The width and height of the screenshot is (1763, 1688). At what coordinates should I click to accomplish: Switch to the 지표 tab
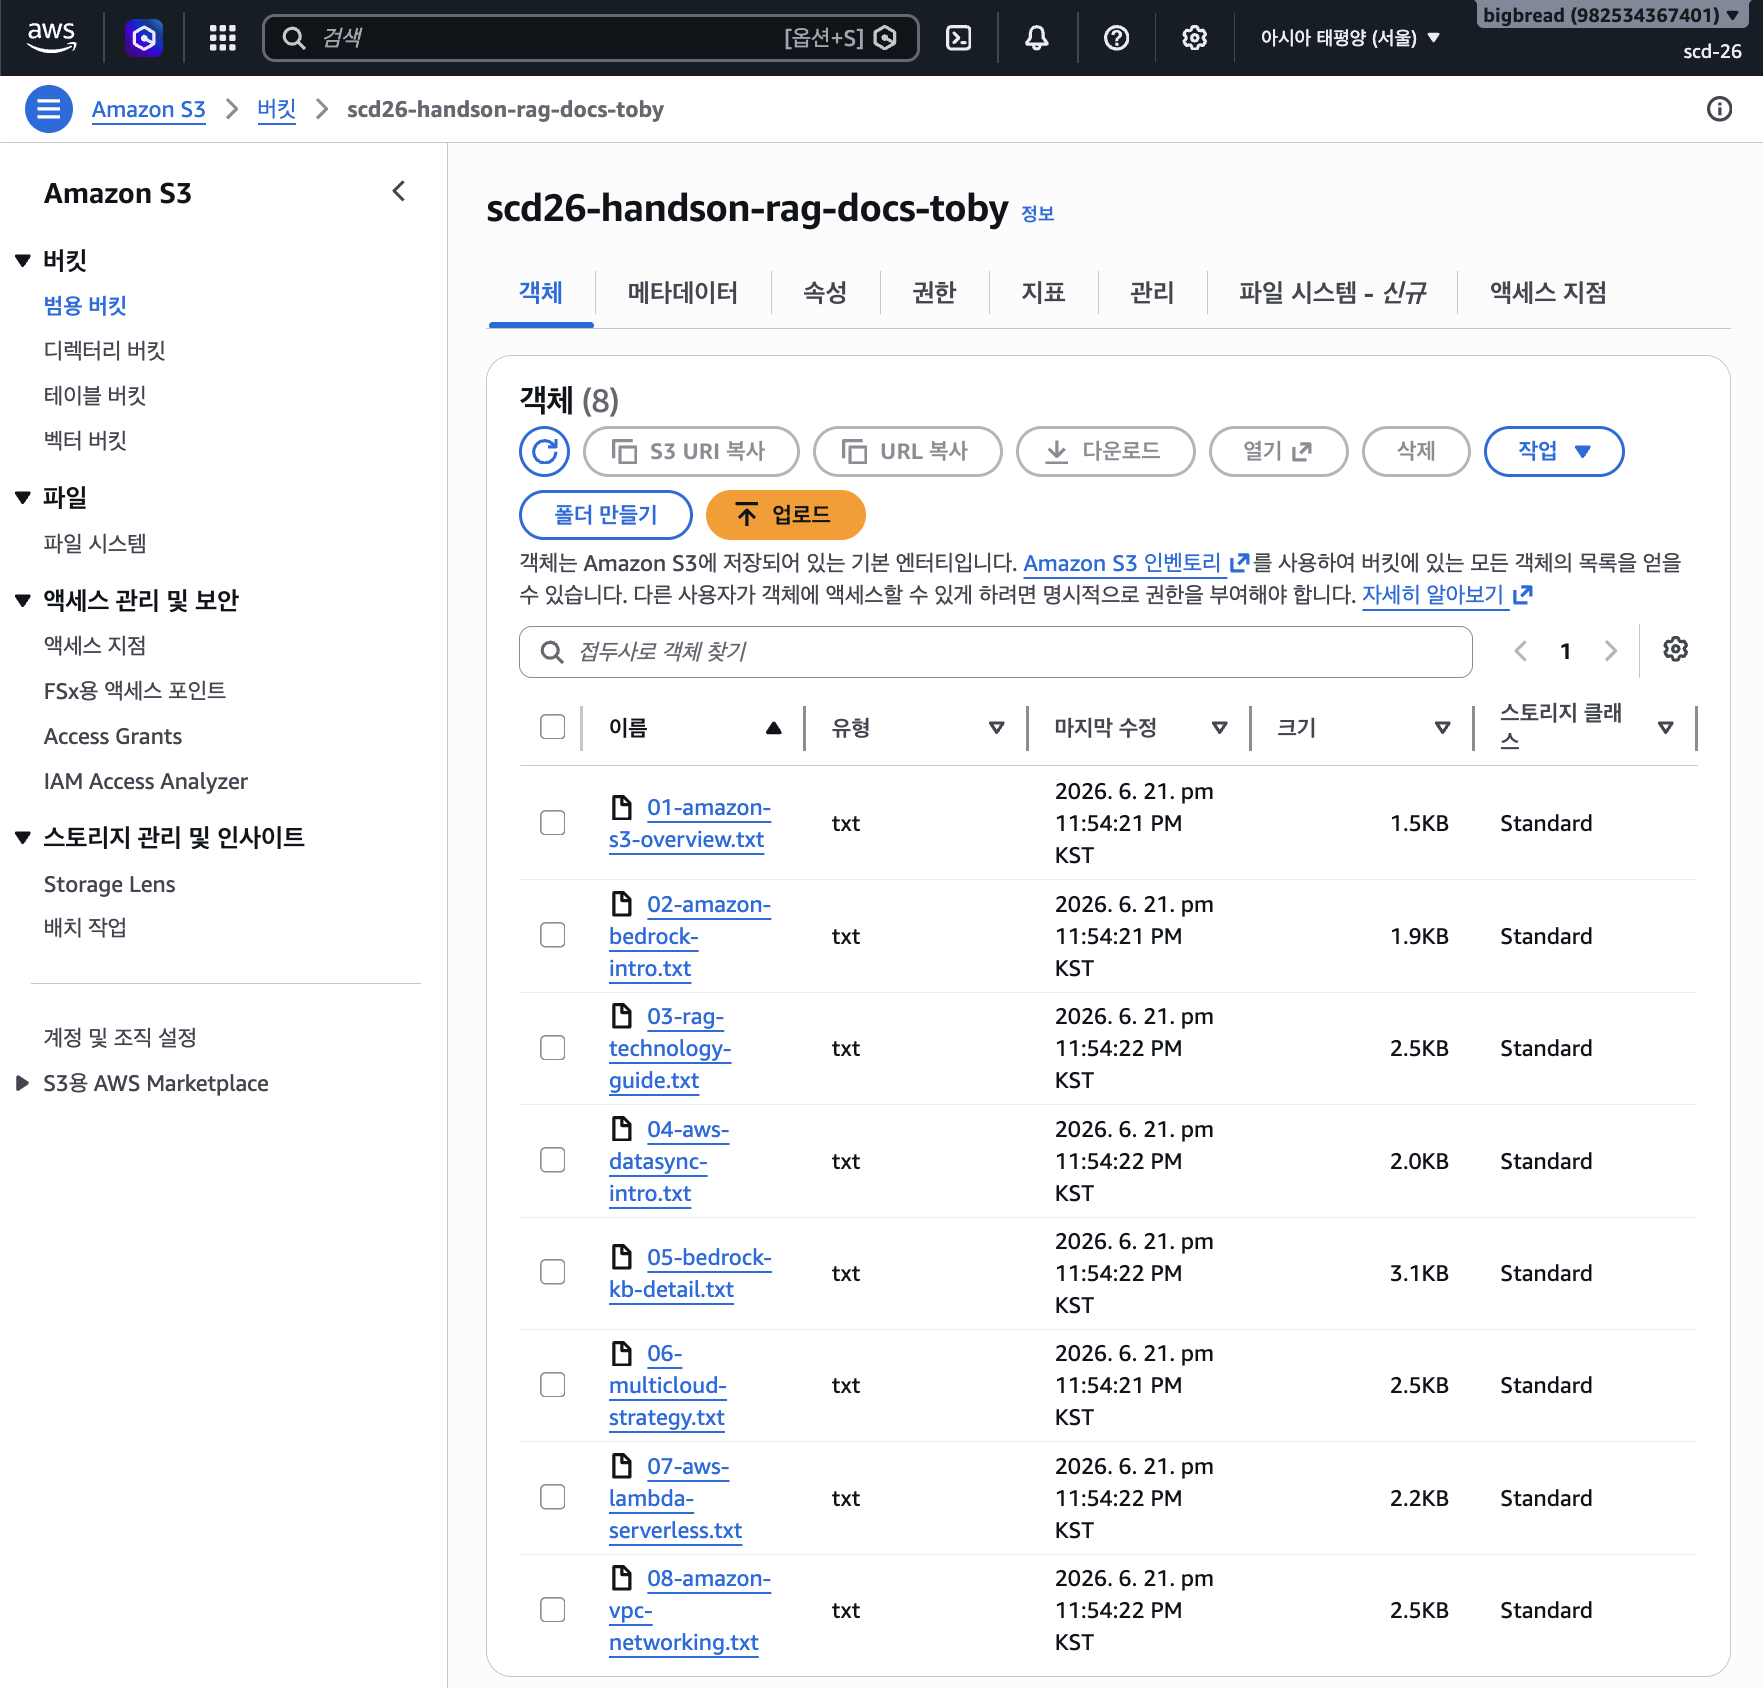pos(1044,293)
